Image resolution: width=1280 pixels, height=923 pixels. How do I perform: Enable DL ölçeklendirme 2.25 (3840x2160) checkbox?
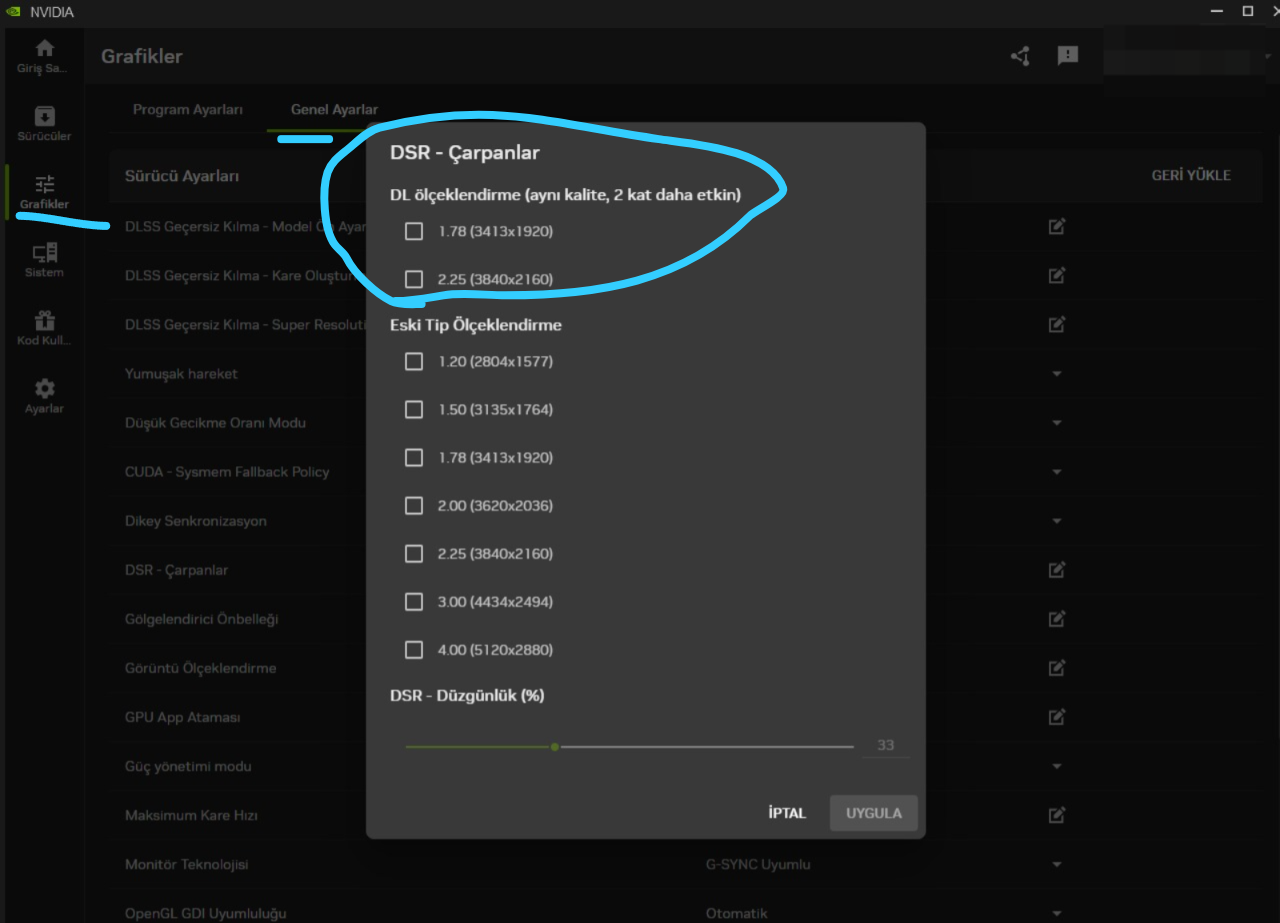414,279
